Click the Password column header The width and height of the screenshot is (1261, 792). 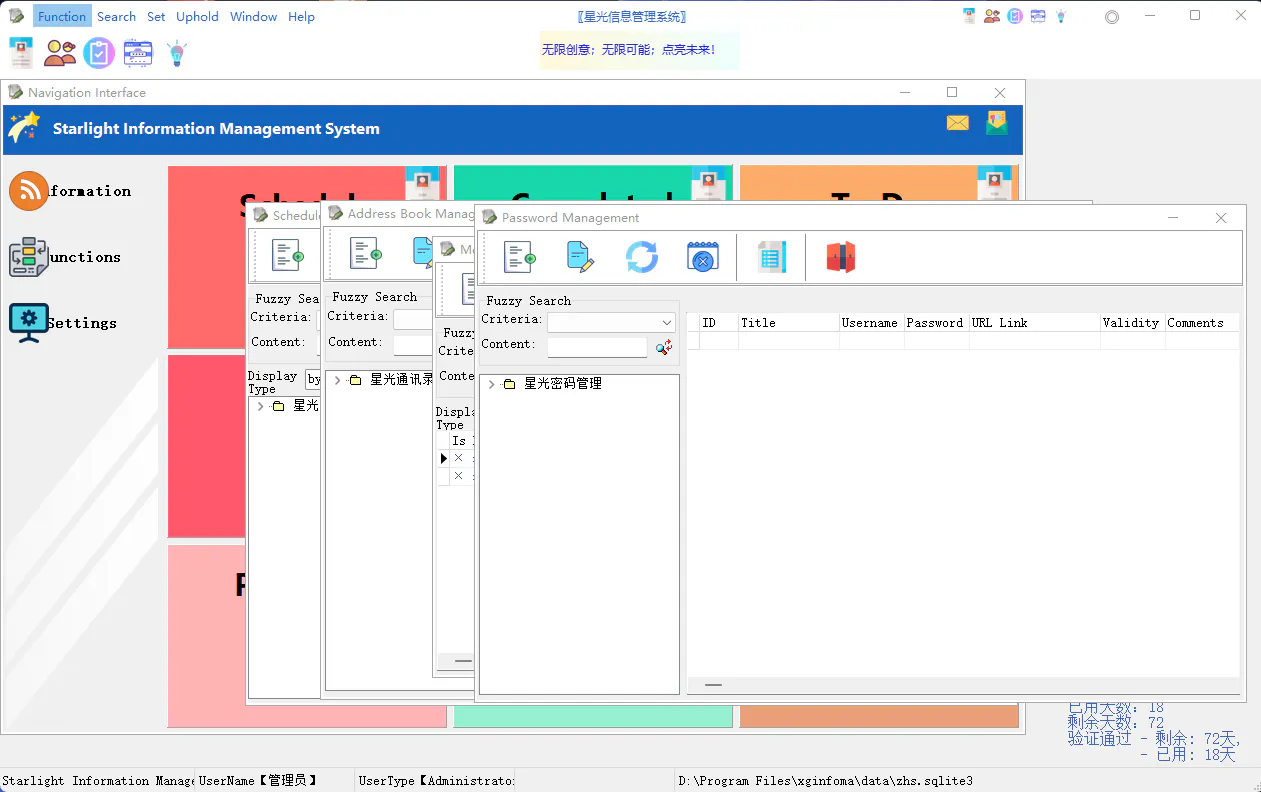936,323
